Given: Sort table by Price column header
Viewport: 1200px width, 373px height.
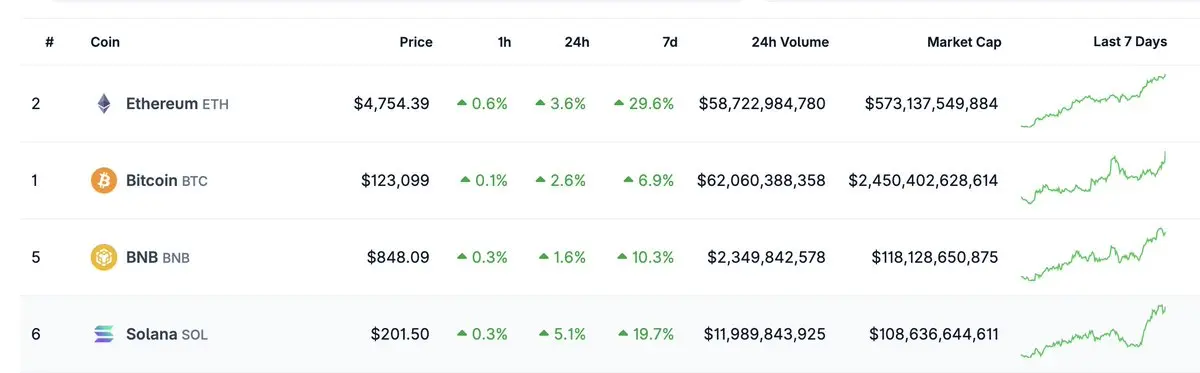Looking at the screenshot, I should click(x=416, y=42).
